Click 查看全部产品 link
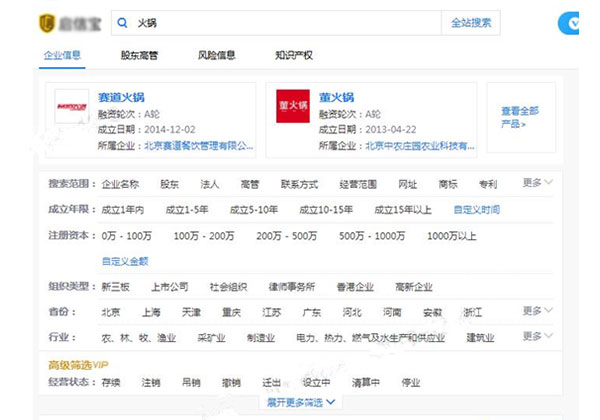The height and width of the screenshot is (420, 600). tap(520, 117)
